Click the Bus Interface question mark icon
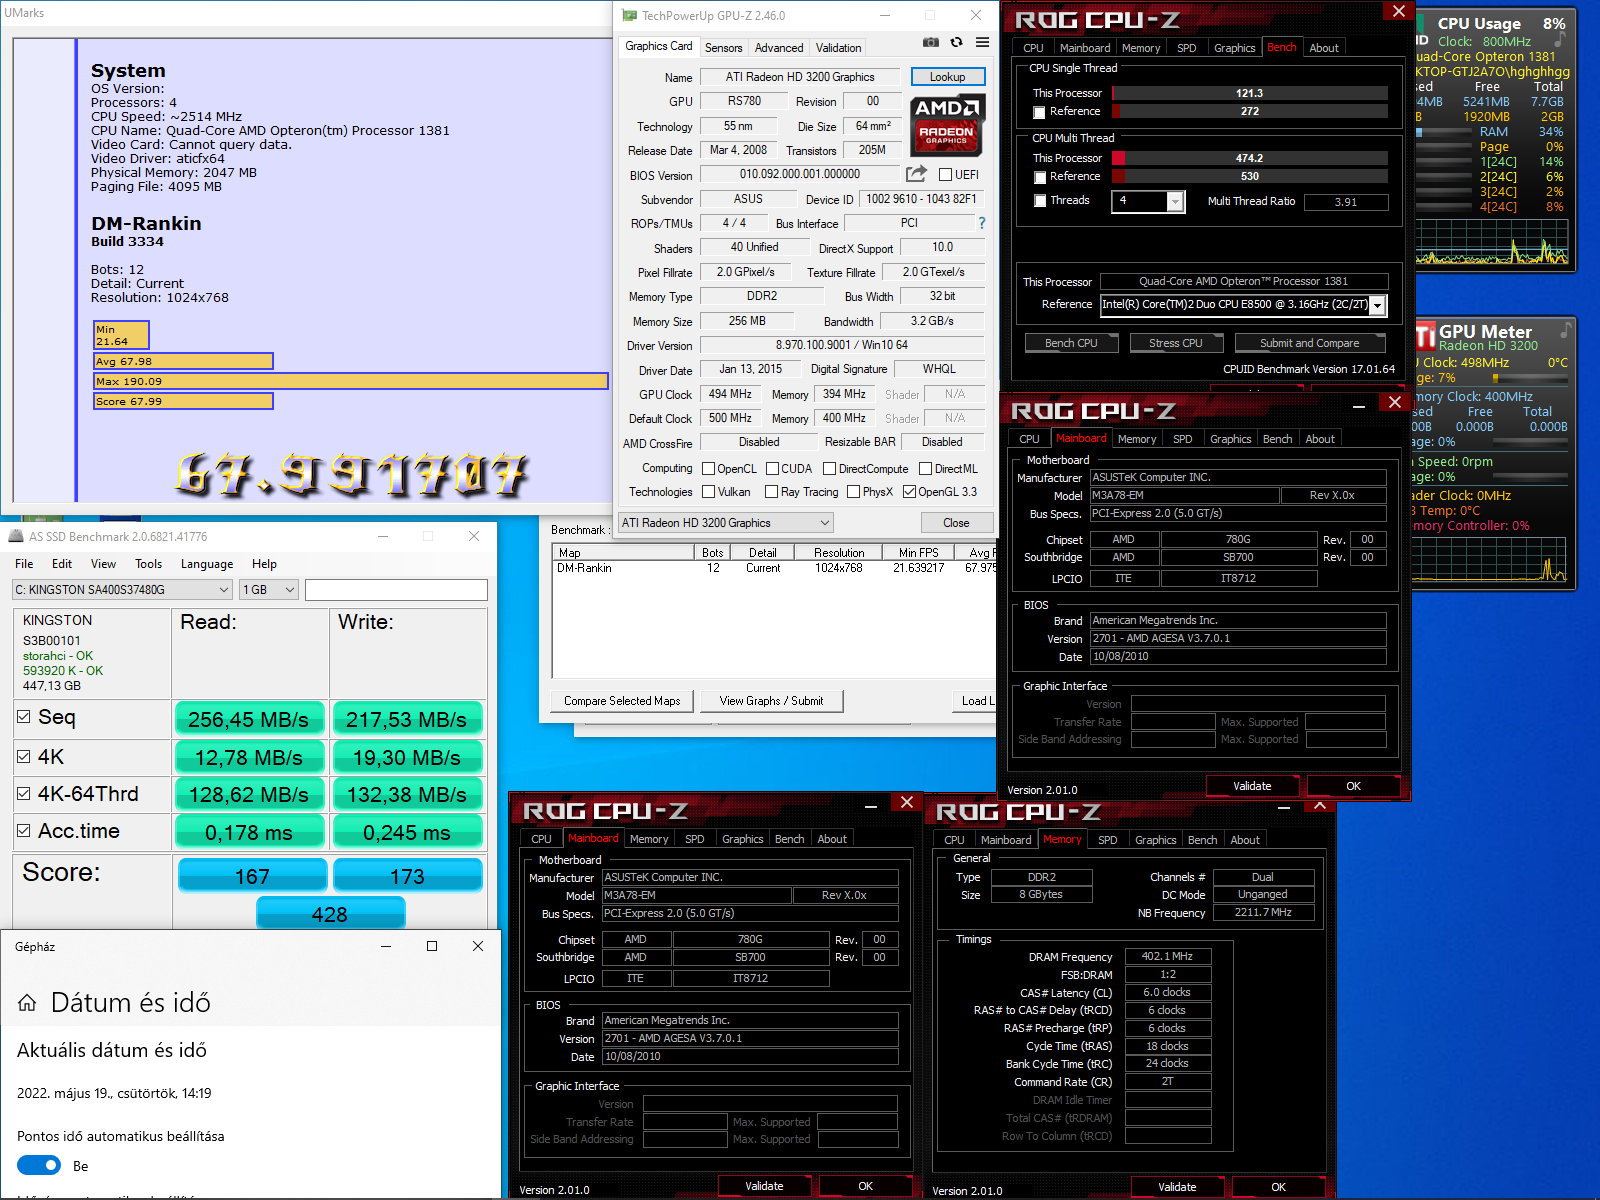Screen dimensions: 1600x1200 pyautogui.click(x=982, y=223)
